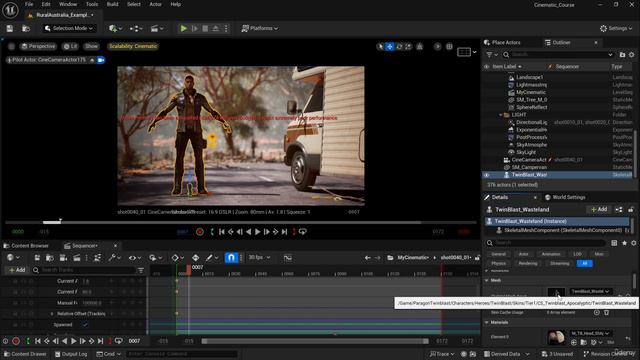640x360 pixels.
Task: Open Outliner settings gear icon
Action: [x=631, y=55]
